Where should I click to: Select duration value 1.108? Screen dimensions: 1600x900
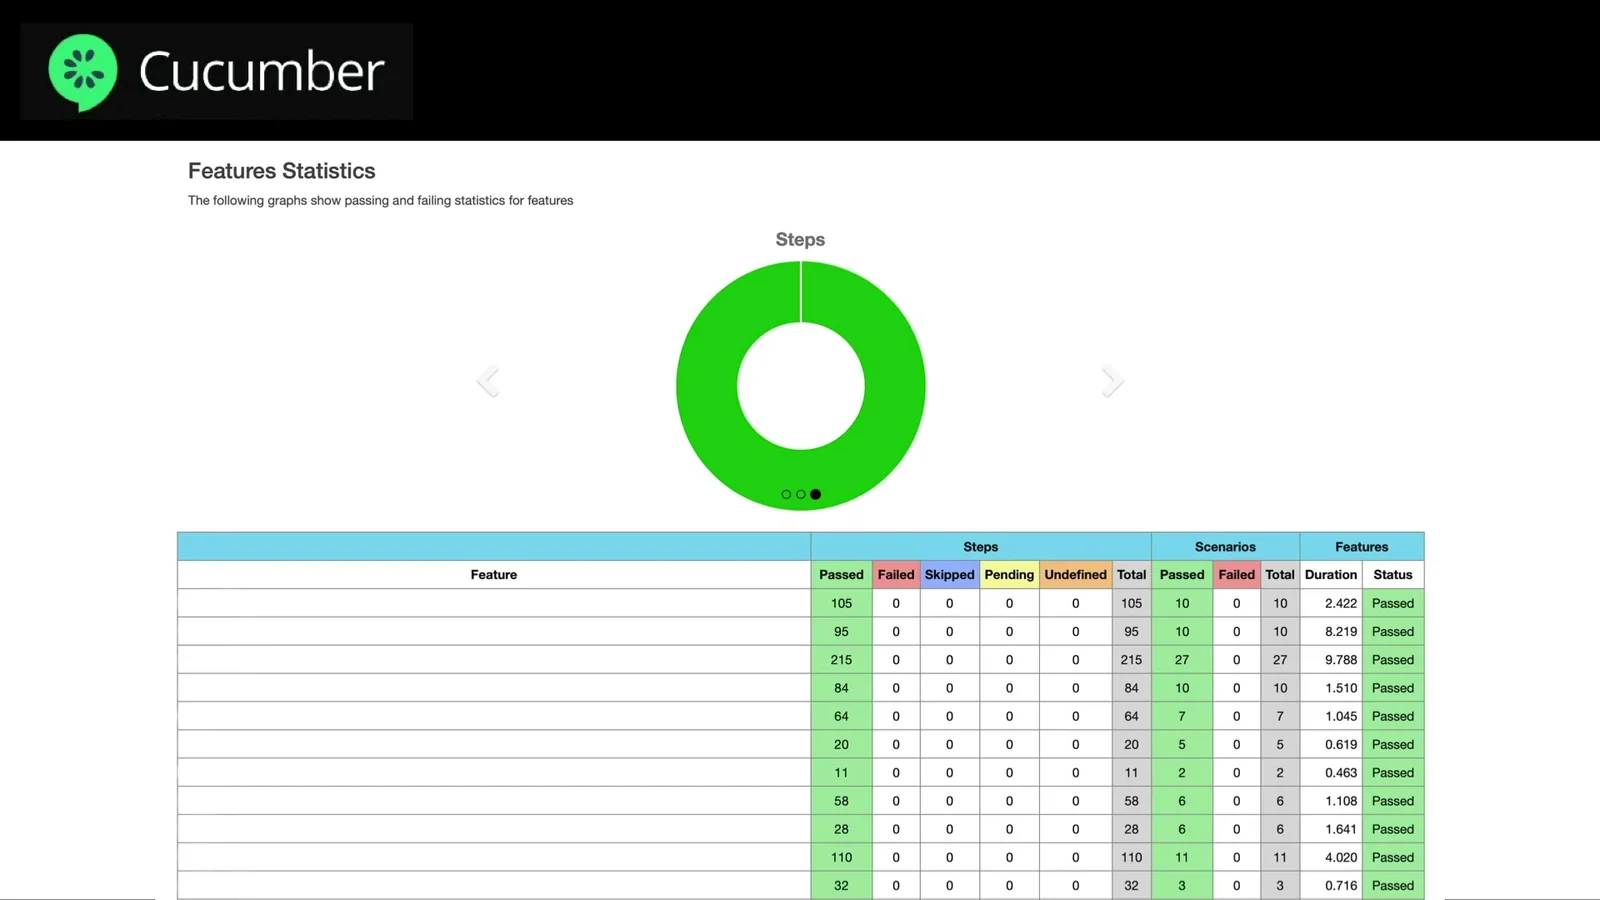pyautogui.click(x=1341, y=801)
